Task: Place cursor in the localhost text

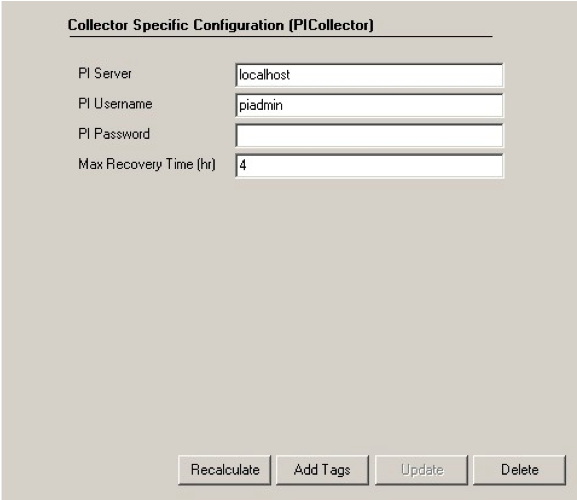Action: coord(264,75)
